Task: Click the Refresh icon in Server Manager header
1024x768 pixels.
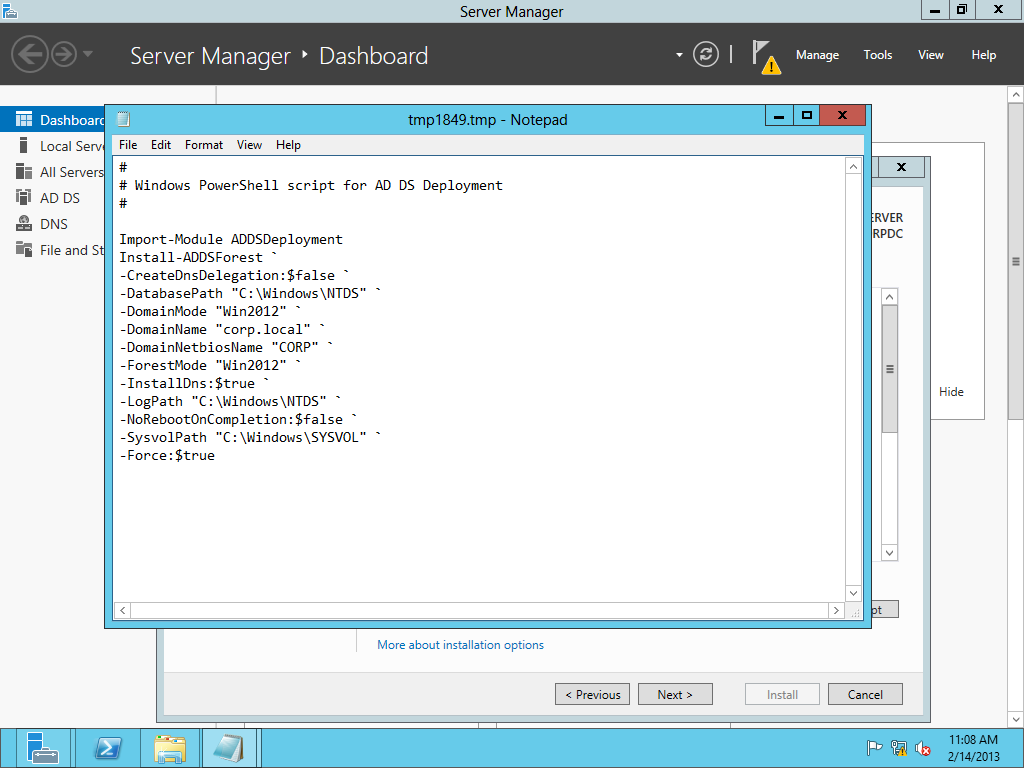Action: 706,54
